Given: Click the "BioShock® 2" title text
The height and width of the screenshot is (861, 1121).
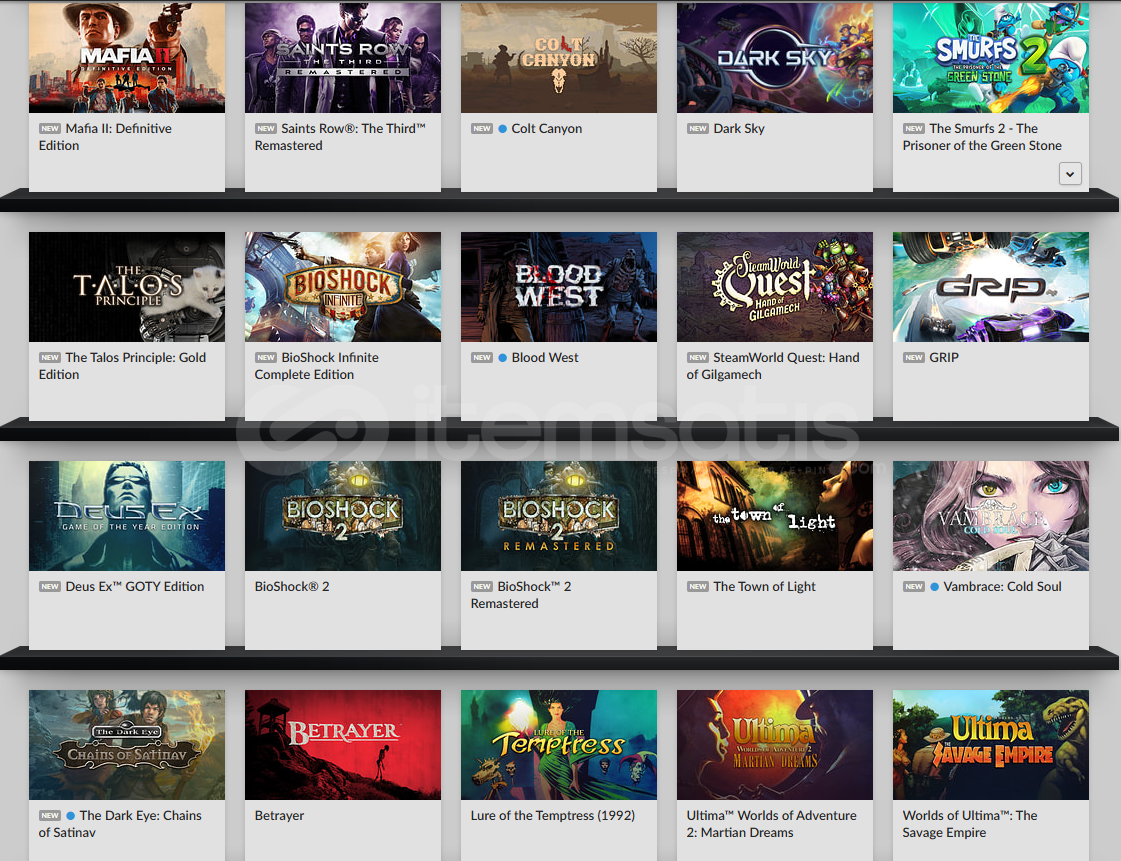Looking at the screenshot, I should coord(292,586).
